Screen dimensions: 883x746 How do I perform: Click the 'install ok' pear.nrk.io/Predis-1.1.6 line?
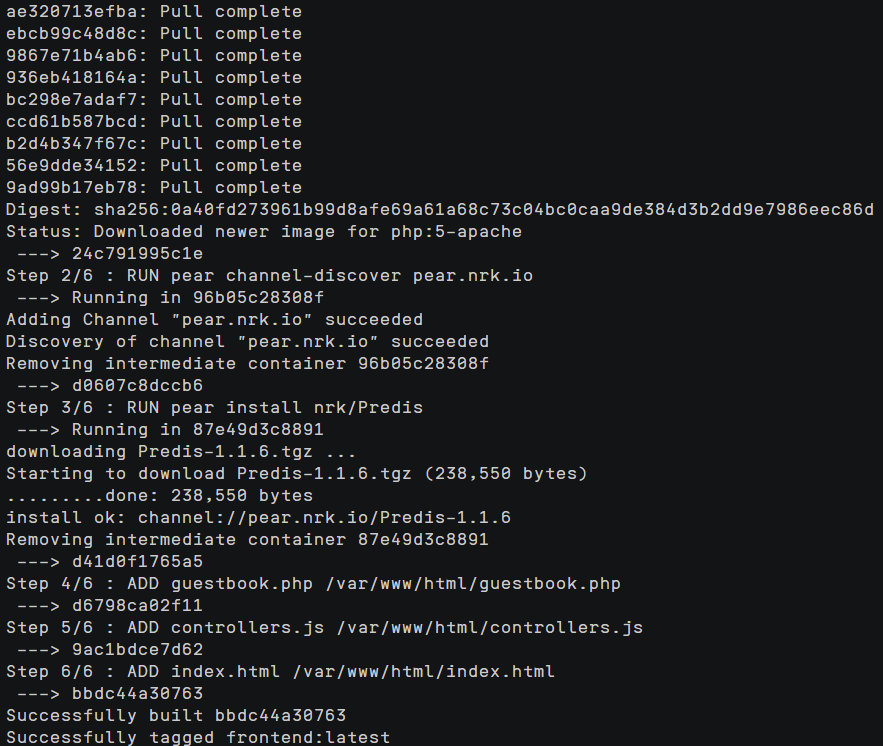pos(258,517)
